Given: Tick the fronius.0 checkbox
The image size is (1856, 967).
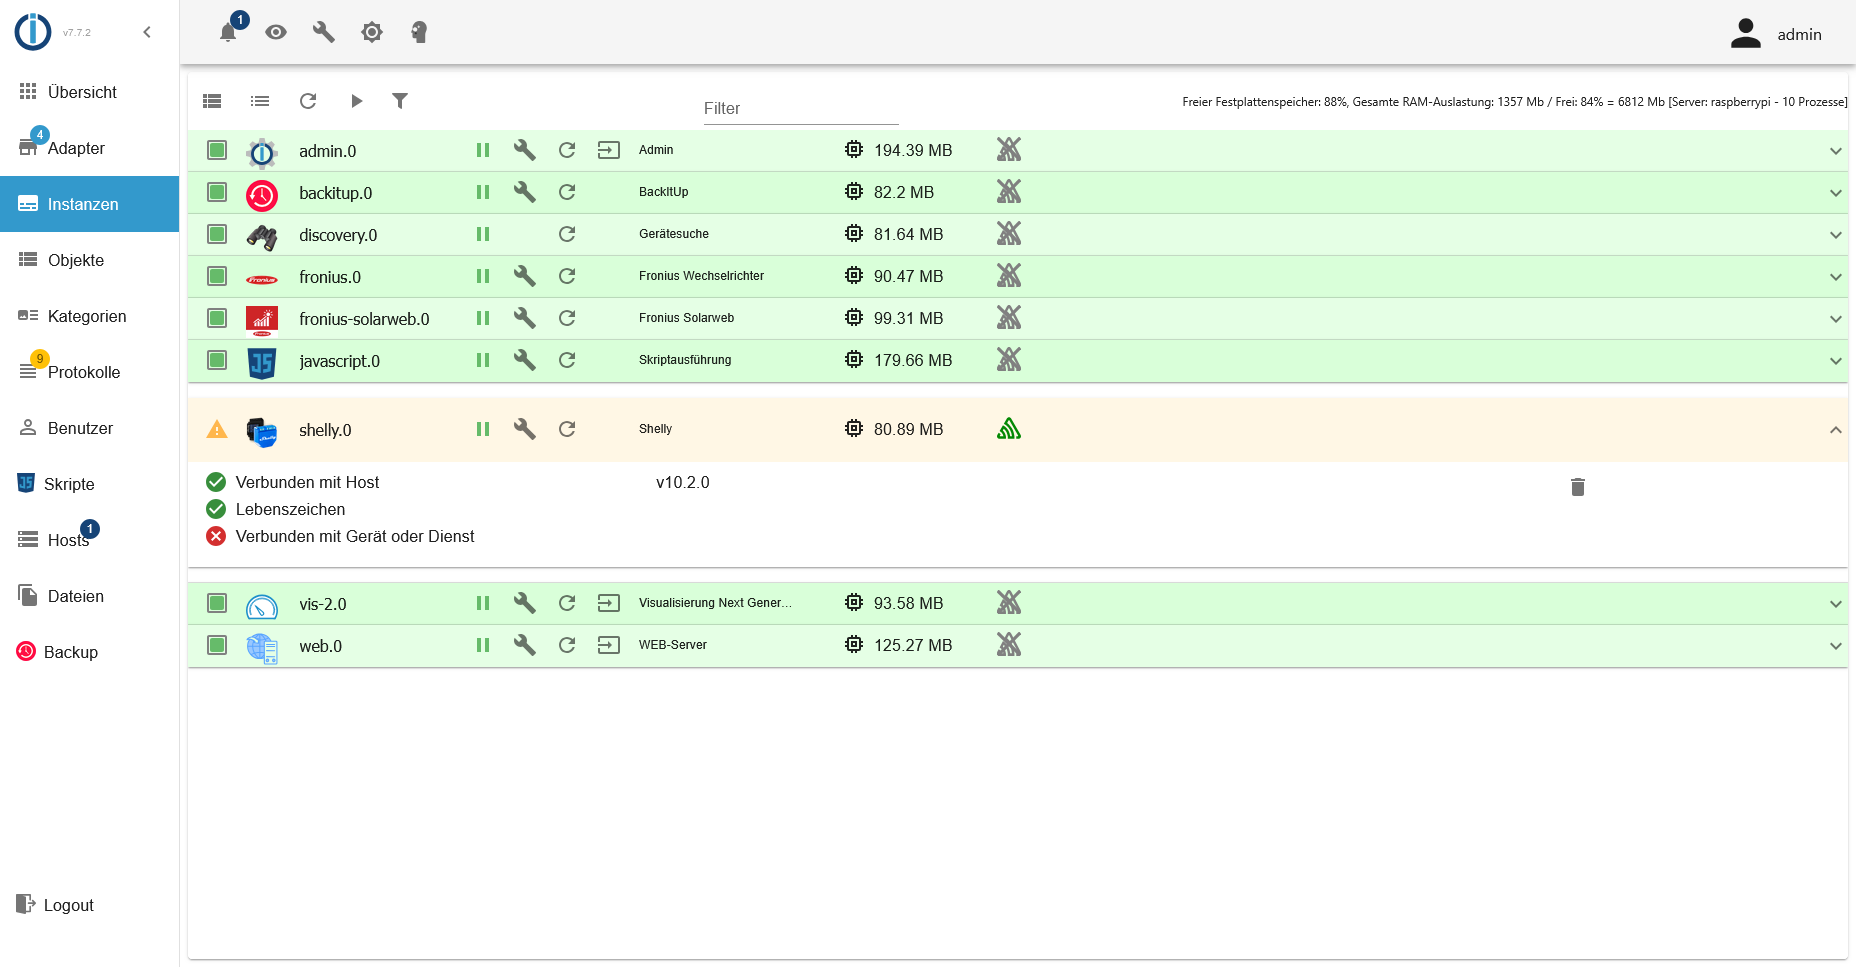Looking at the screenshot, I should coord(217,276).
